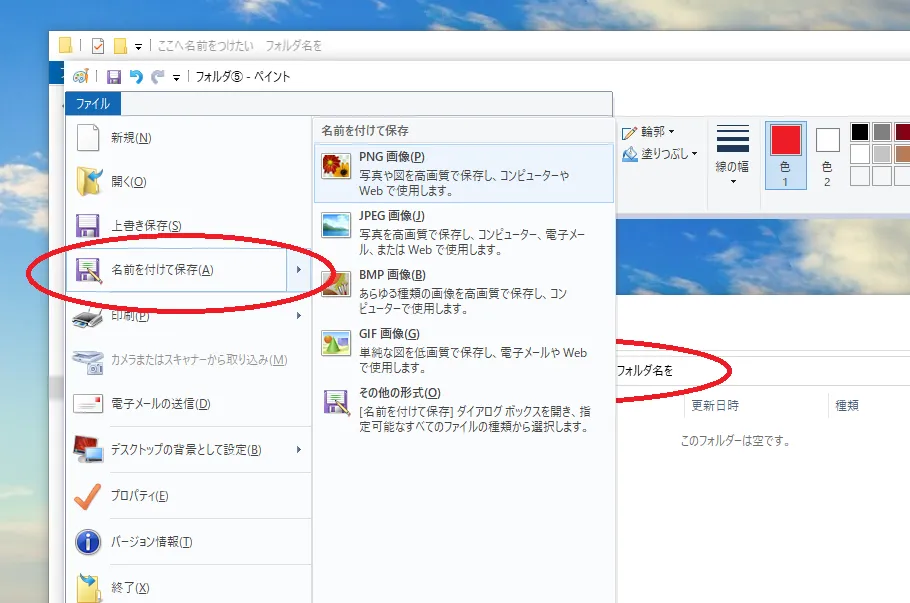Expand デスクトップの背景として設定 submenu arrow
910x603 pixels.
(299, 450)
